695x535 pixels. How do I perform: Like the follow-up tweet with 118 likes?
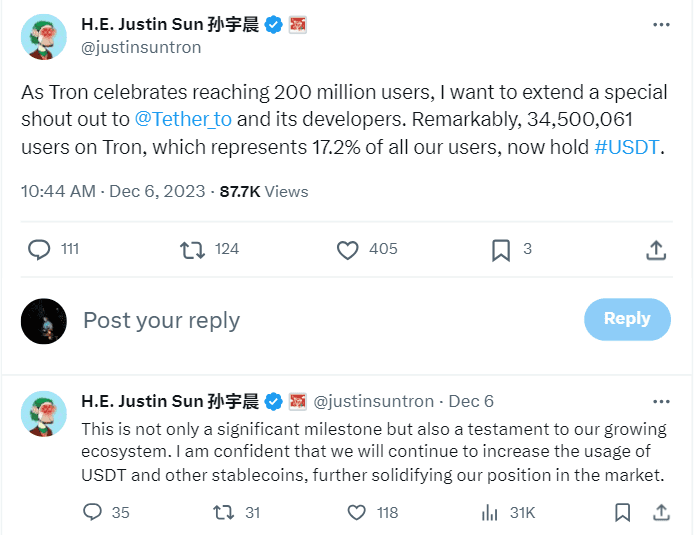(357, 512)
